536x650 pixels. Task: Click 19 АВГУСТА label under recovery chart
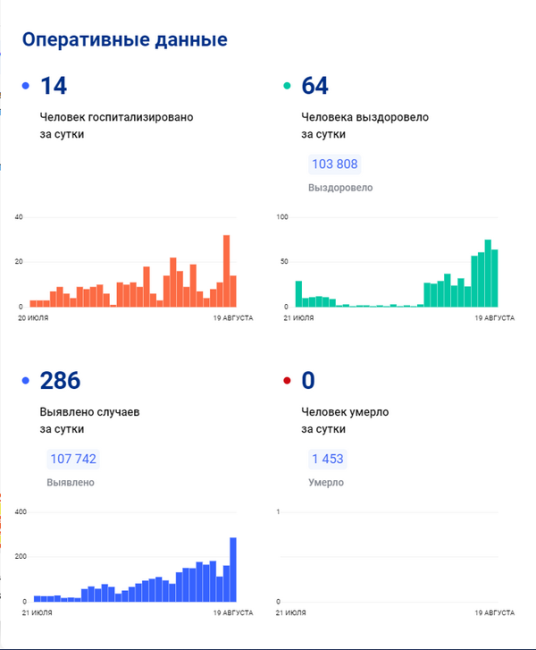[x=495, y=318]
